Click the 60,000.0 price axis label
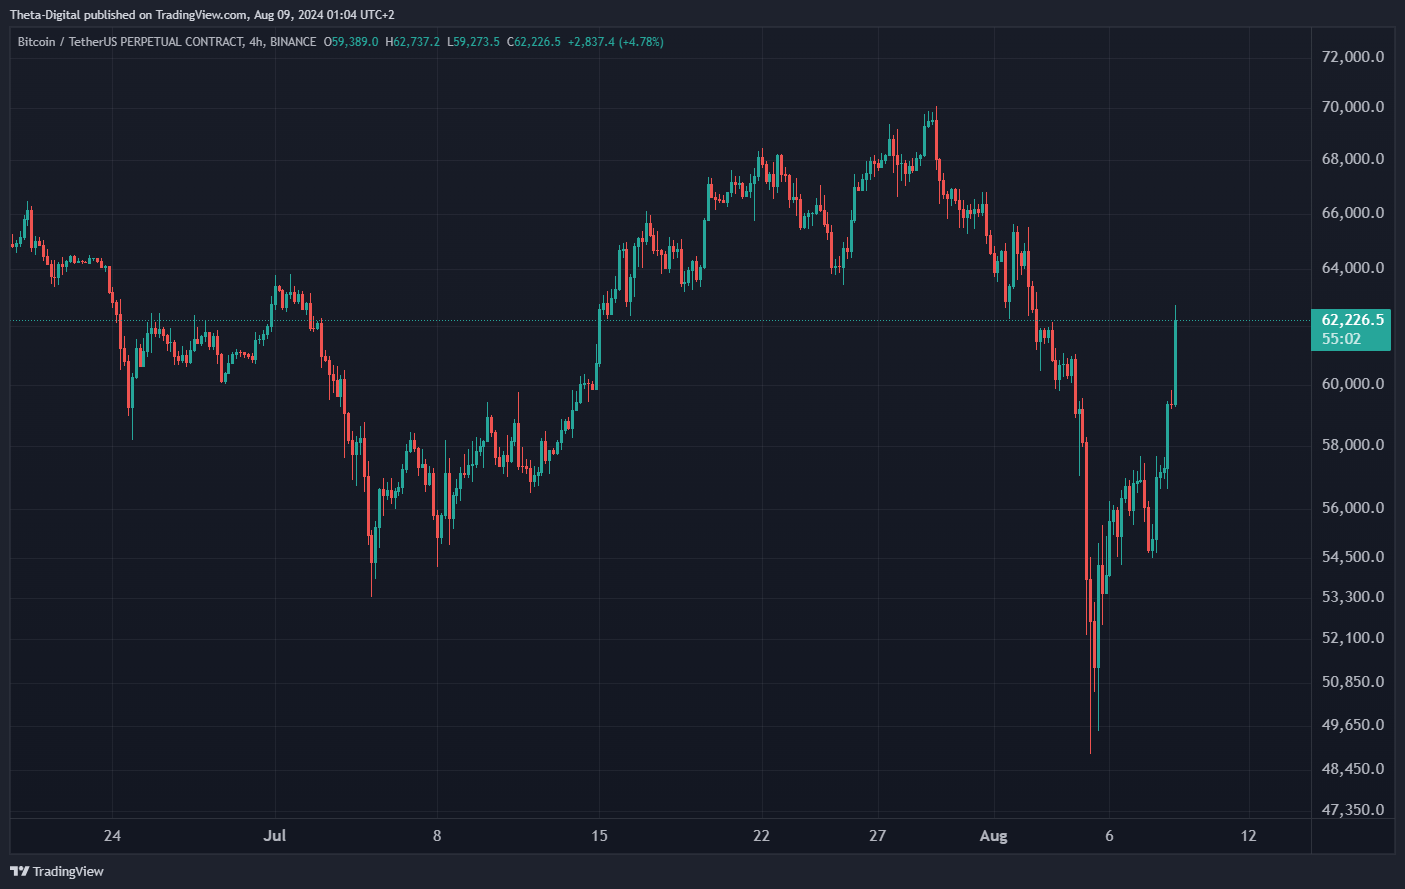The image size is (1405, 889). tap(1353, 384)
